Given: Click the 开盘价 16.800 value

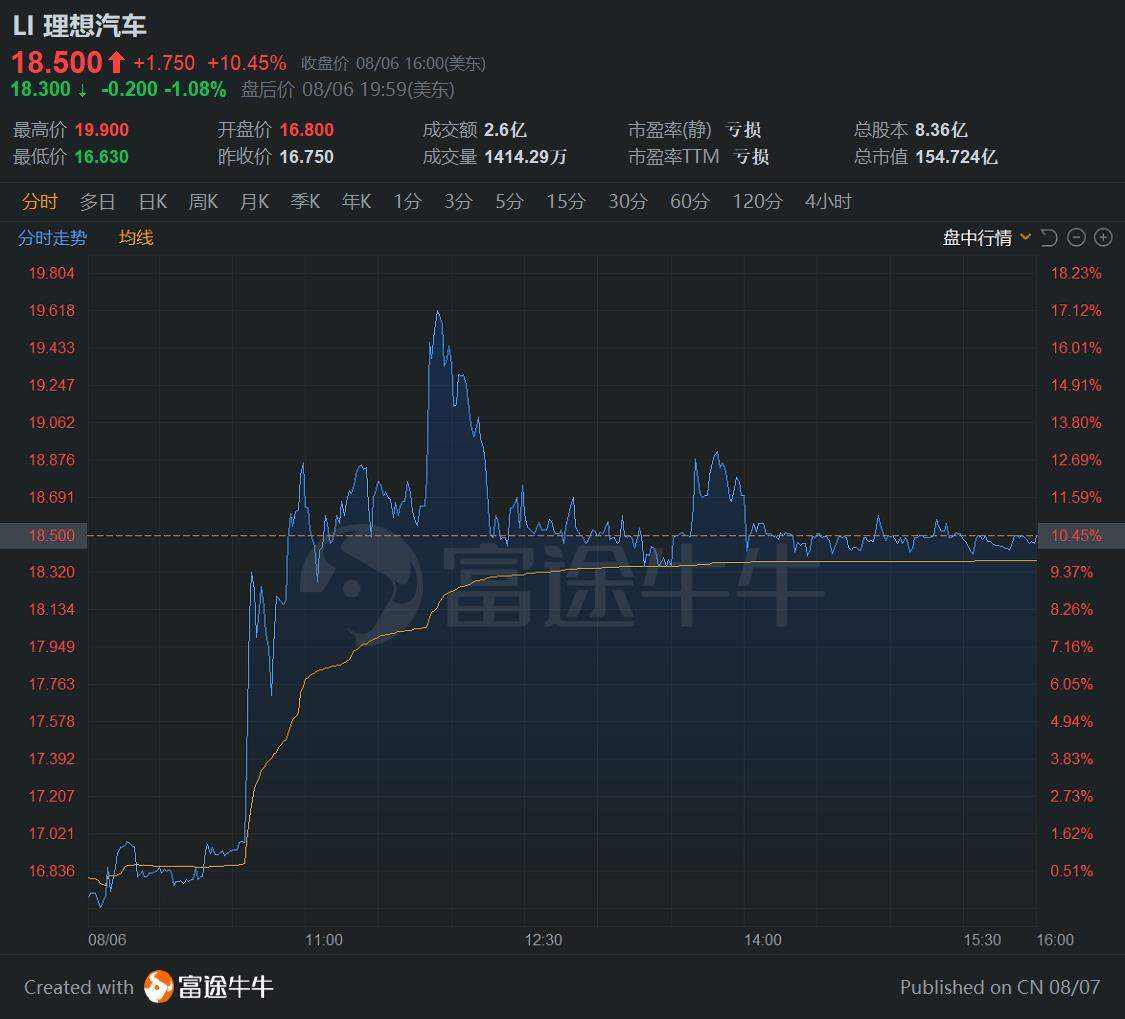Looking at the screenshot, I should 306,130.
